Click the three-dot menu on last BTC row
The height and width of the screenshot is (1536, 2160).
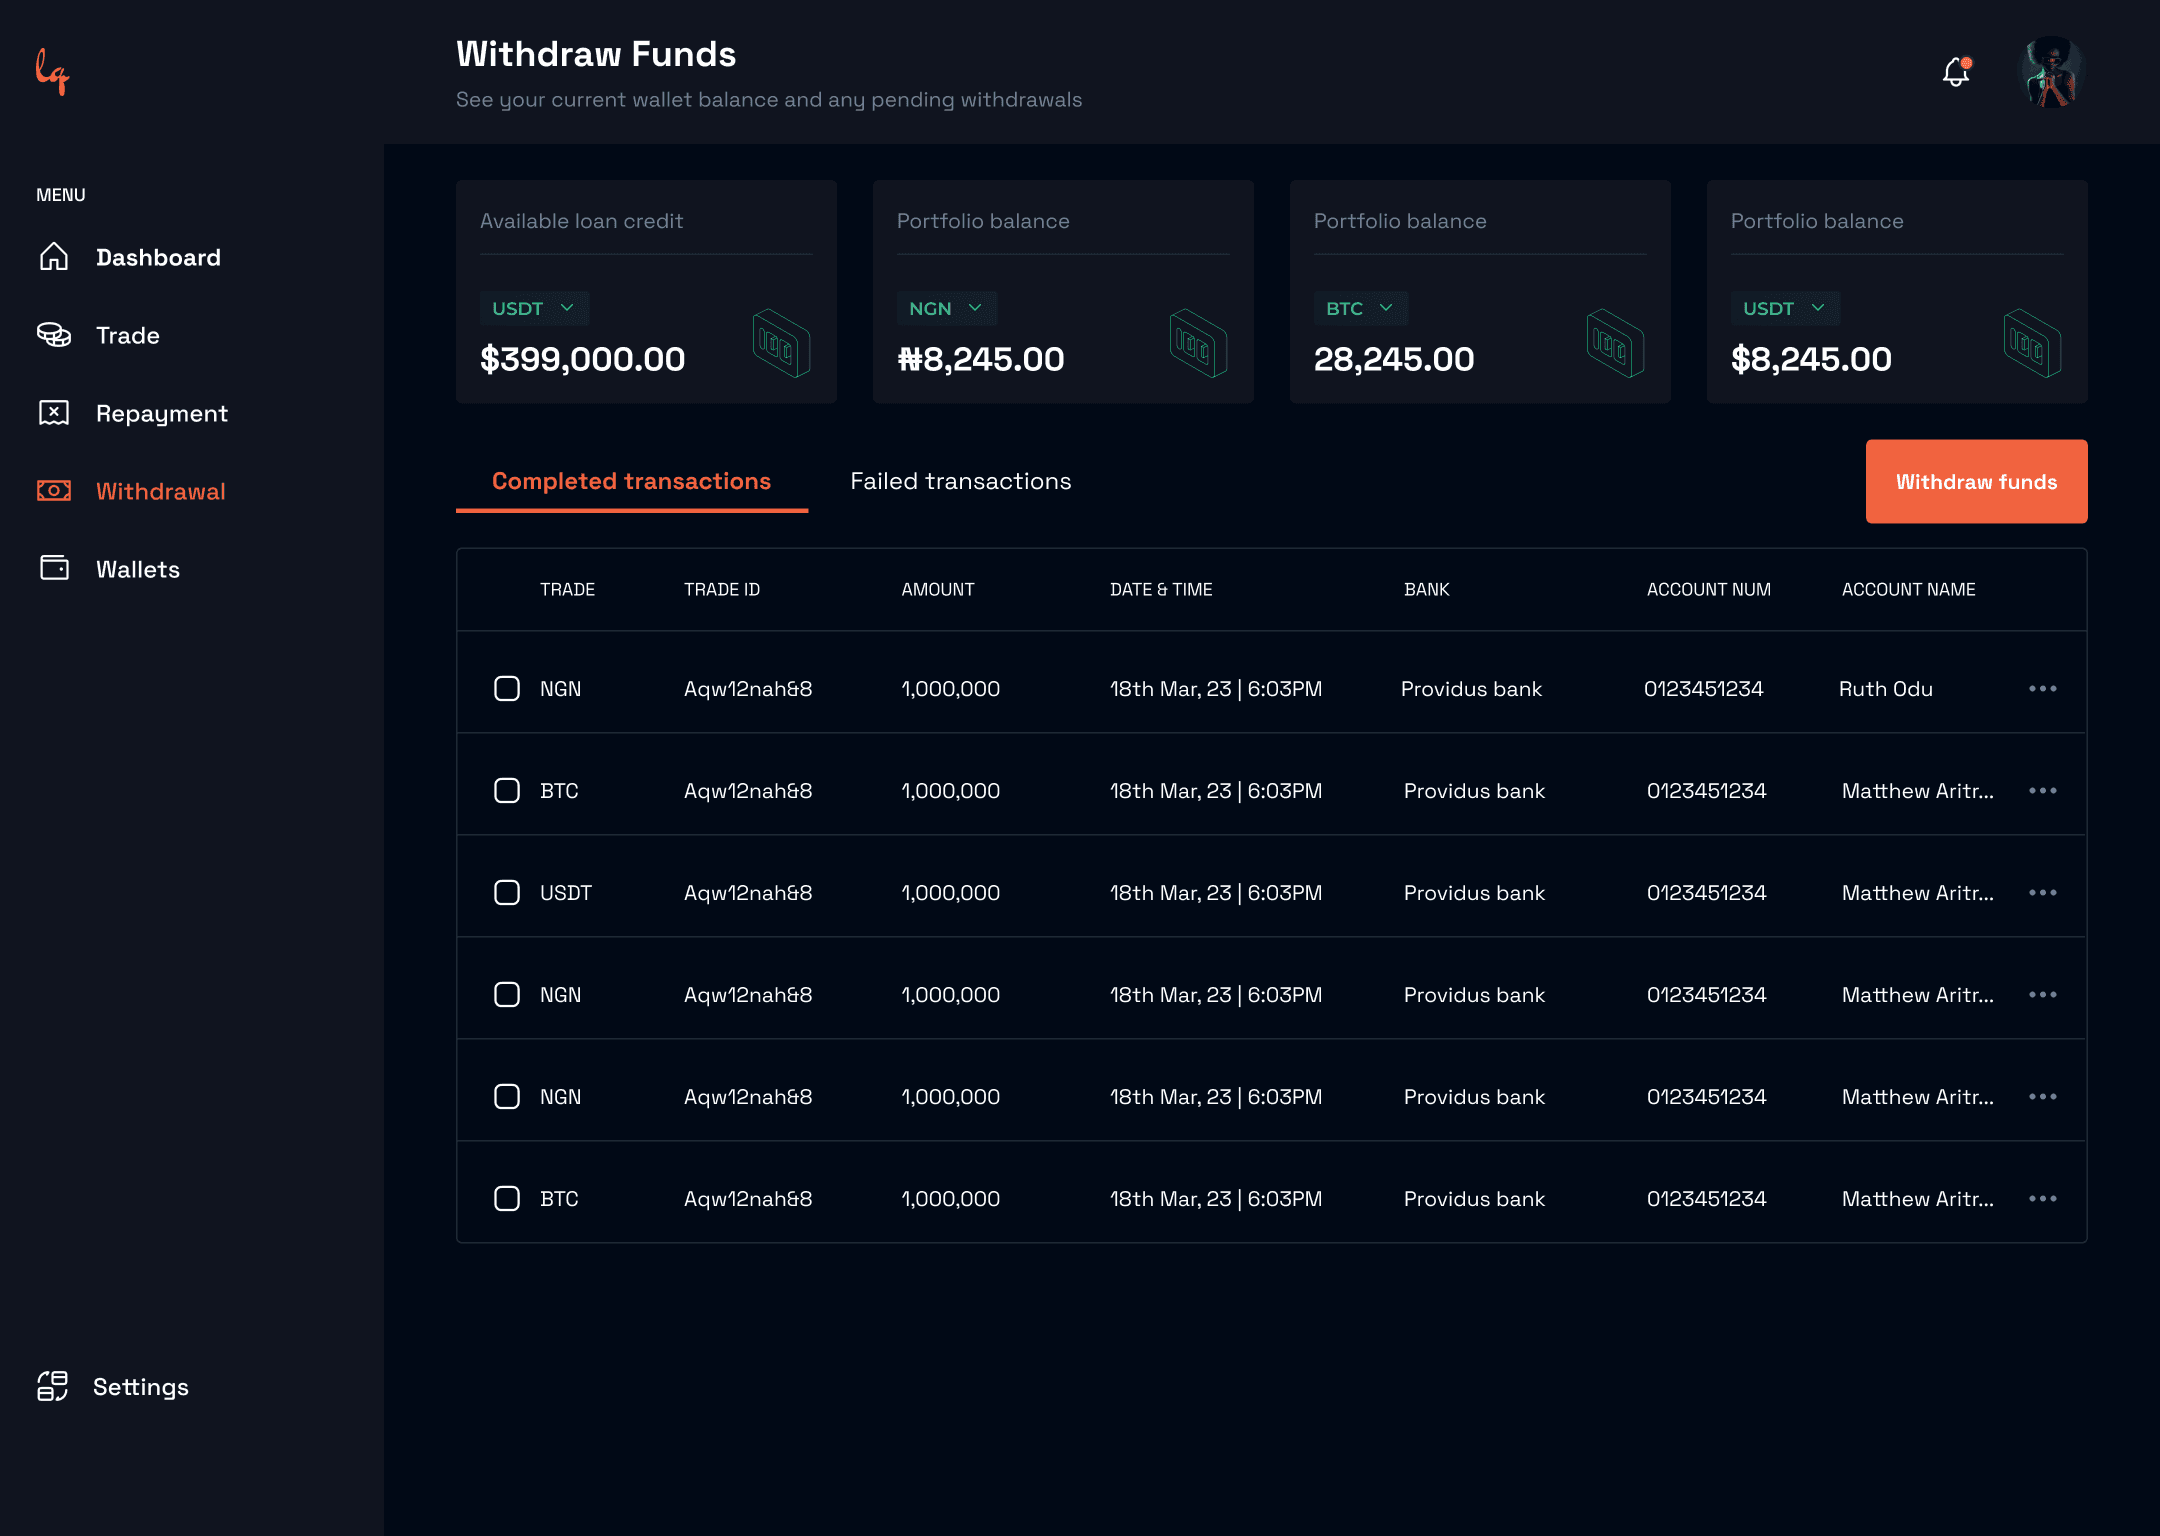coord(2042,1198)
